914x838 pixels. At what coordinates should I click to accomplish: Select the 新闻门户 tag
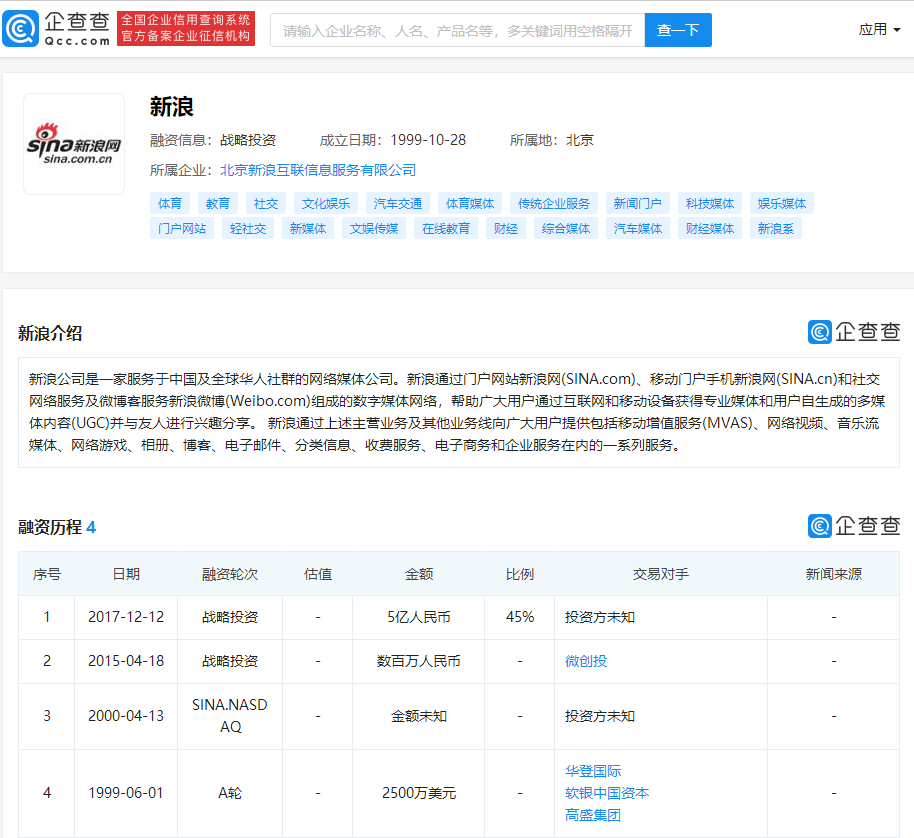(638, 203)
